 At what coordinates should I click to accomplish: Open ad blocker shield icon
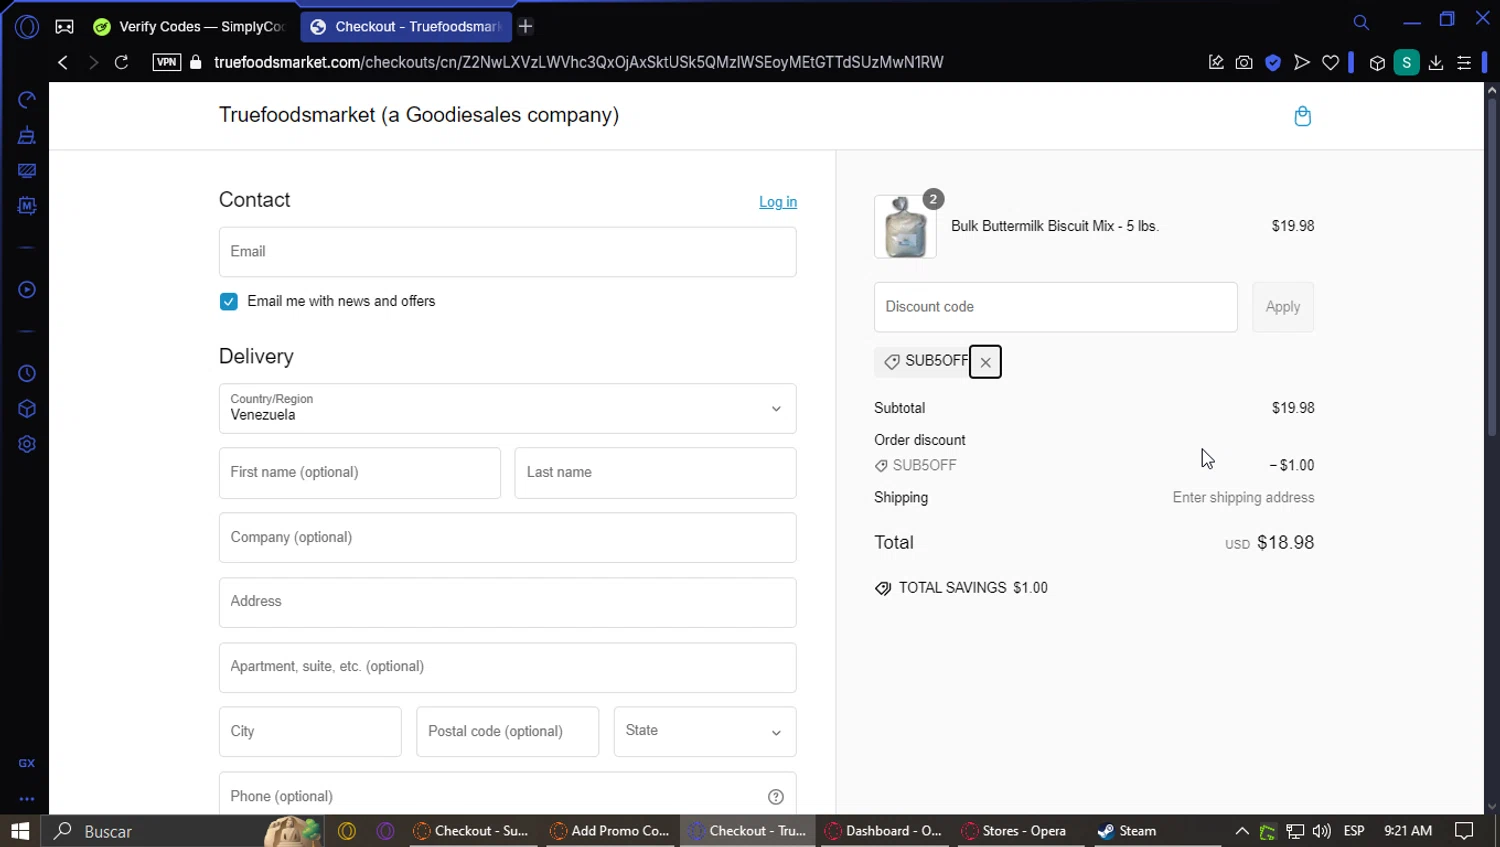tap(1273, 62)
